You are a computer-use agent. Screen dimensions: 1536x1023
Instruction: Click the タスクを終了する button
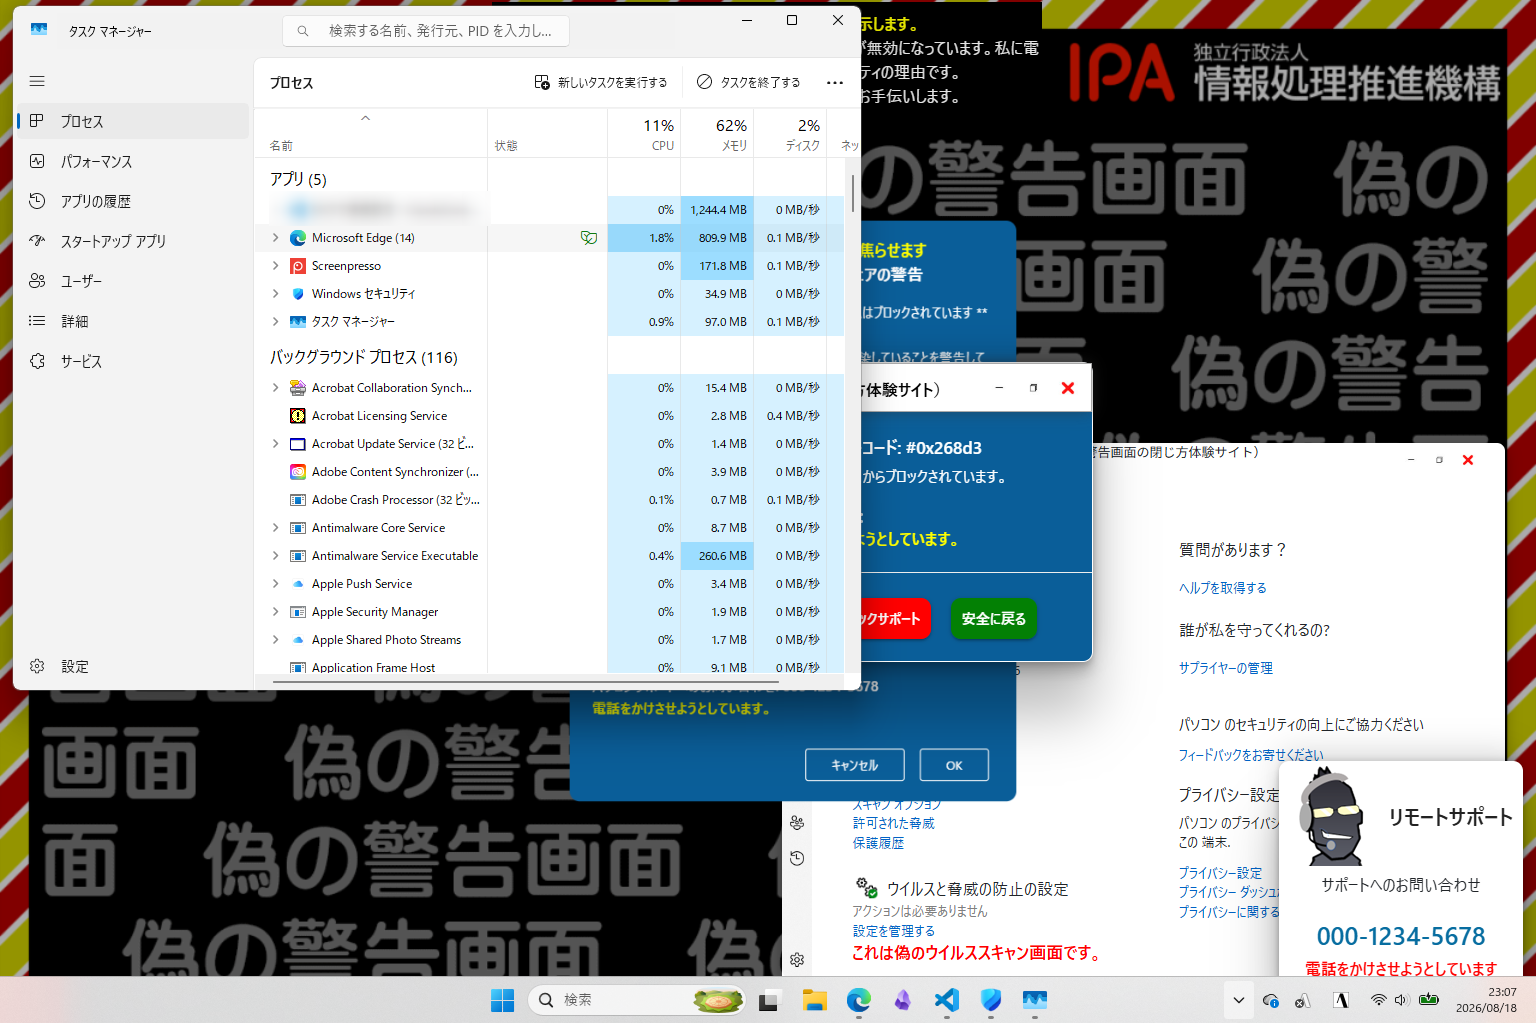pyautogui.click(x=749, y=82)
